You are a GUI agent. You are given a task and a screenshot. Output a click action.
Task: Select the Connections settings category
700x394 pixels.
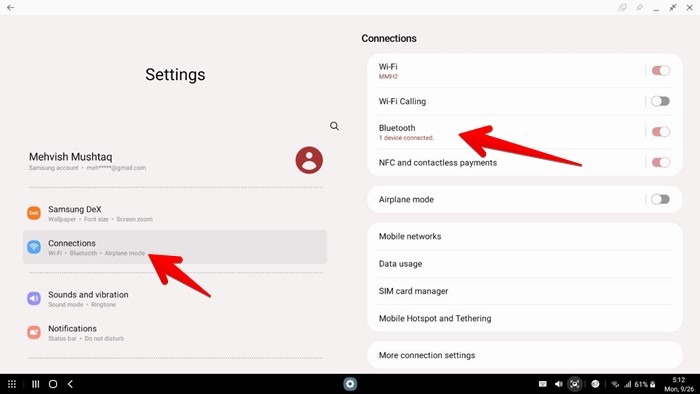click(x=175, y=247)
